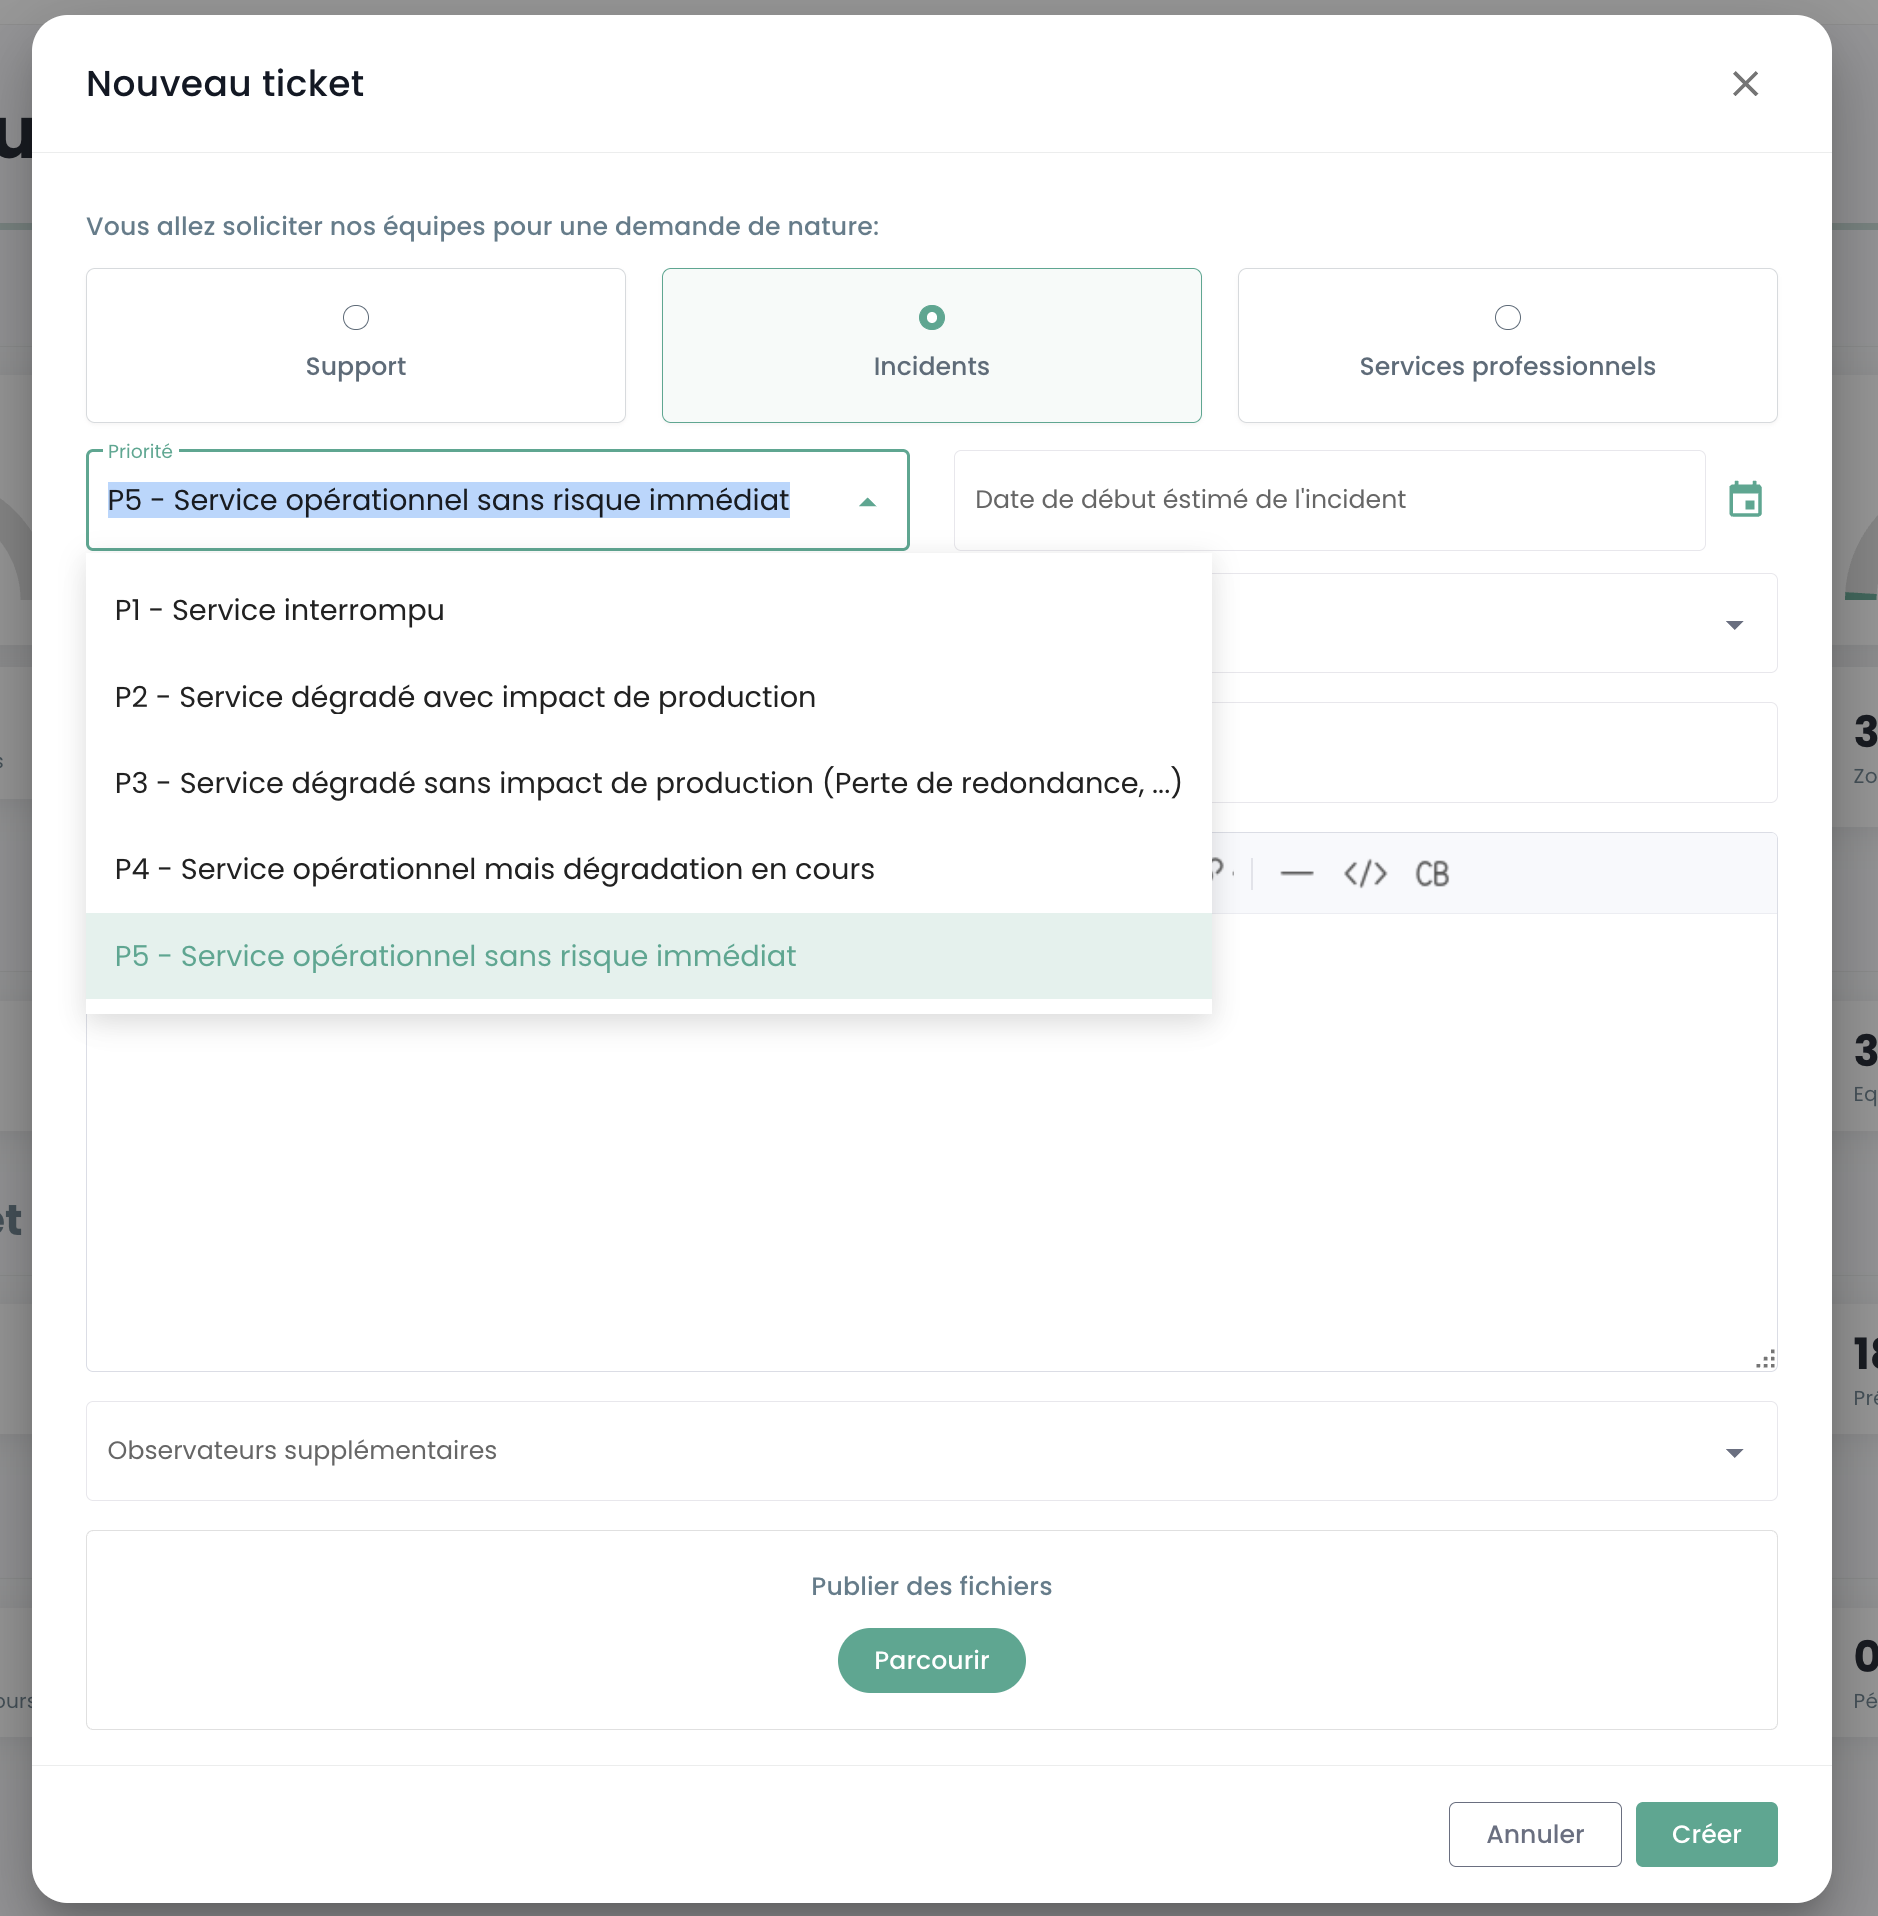This screenshot has width=1878, height=1916.
Task: Open the incident date calendar picker
Action: point(1745,500)
